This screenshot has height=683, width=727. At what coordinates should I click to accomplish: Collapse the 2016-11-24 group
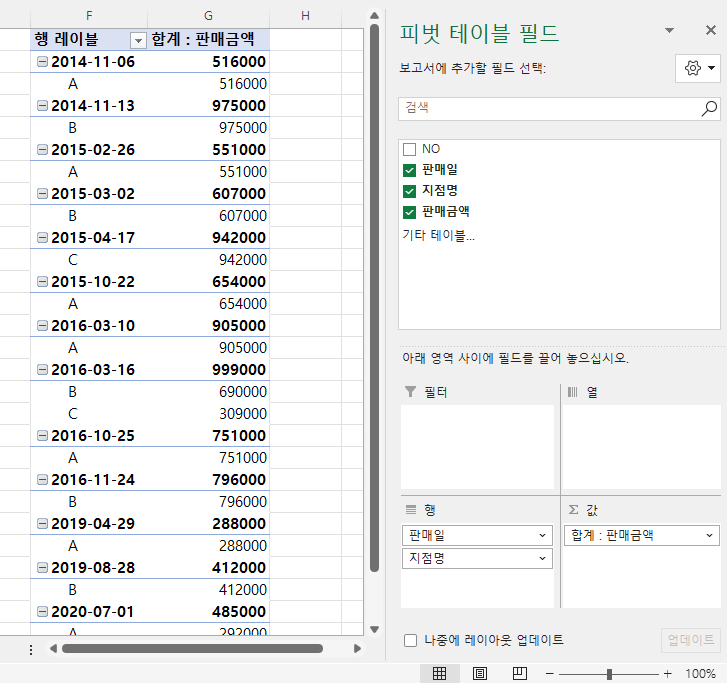[x=42, y=479]
